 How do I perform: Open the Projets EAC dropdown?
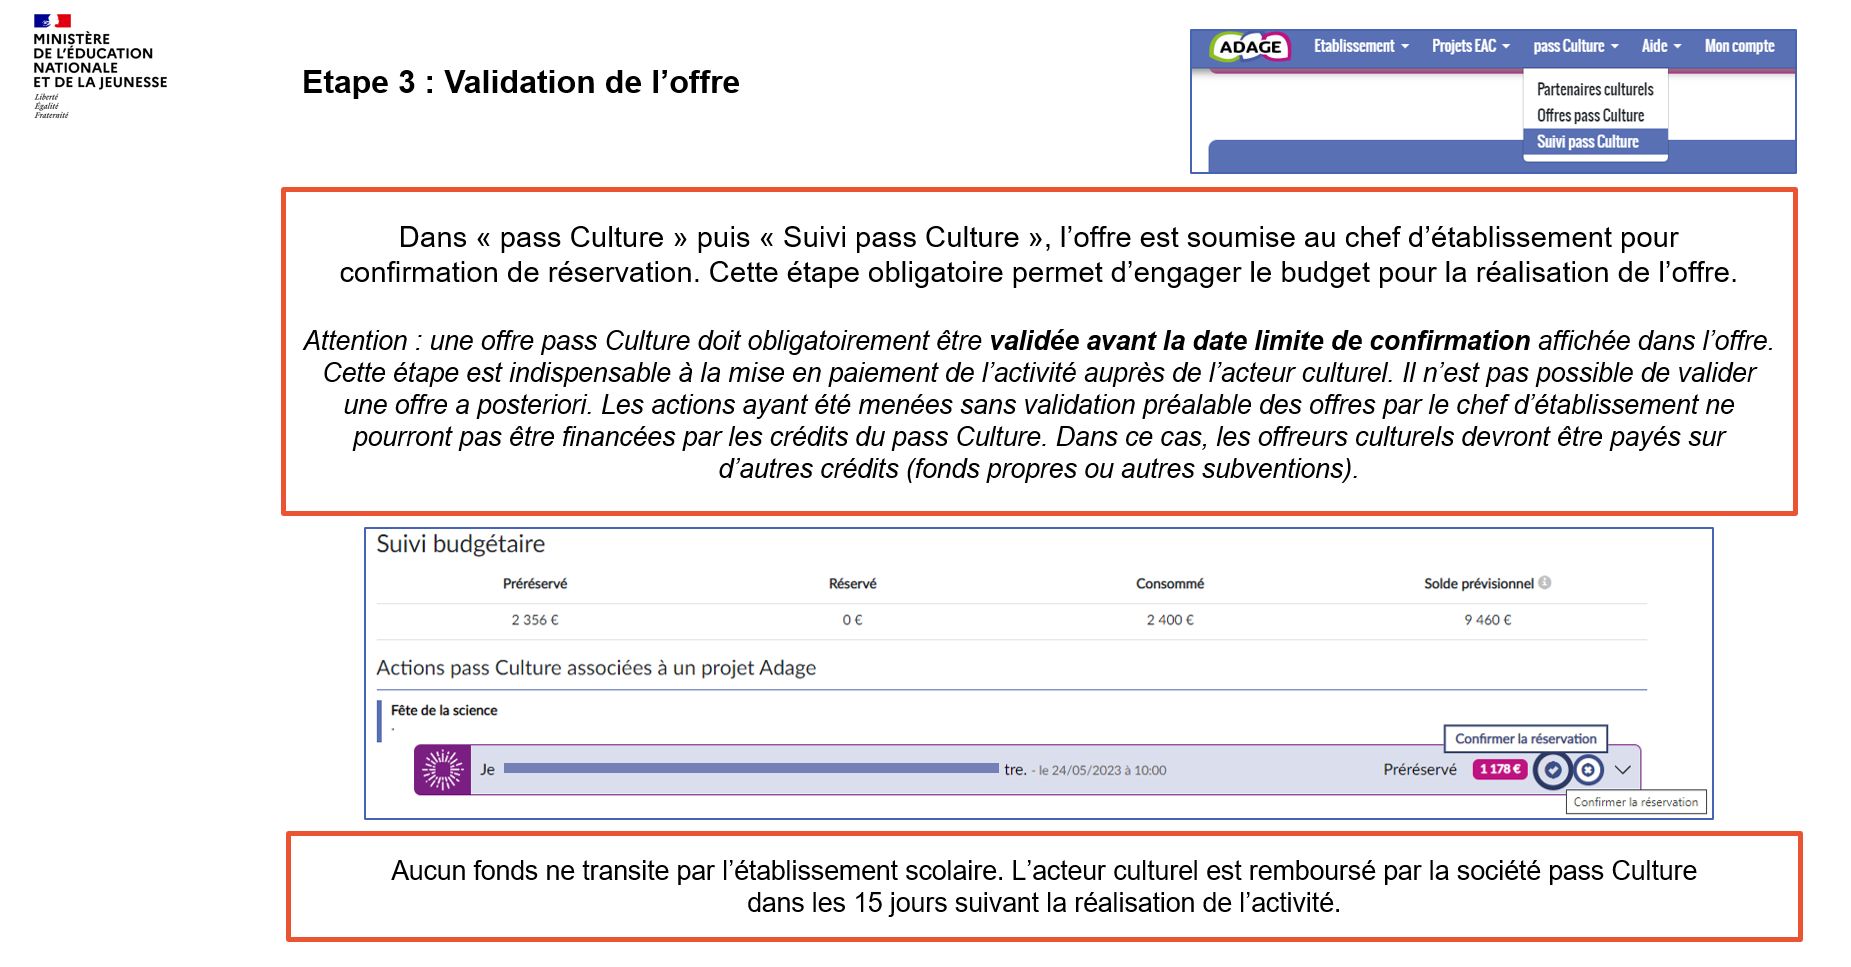[1470, 46]
